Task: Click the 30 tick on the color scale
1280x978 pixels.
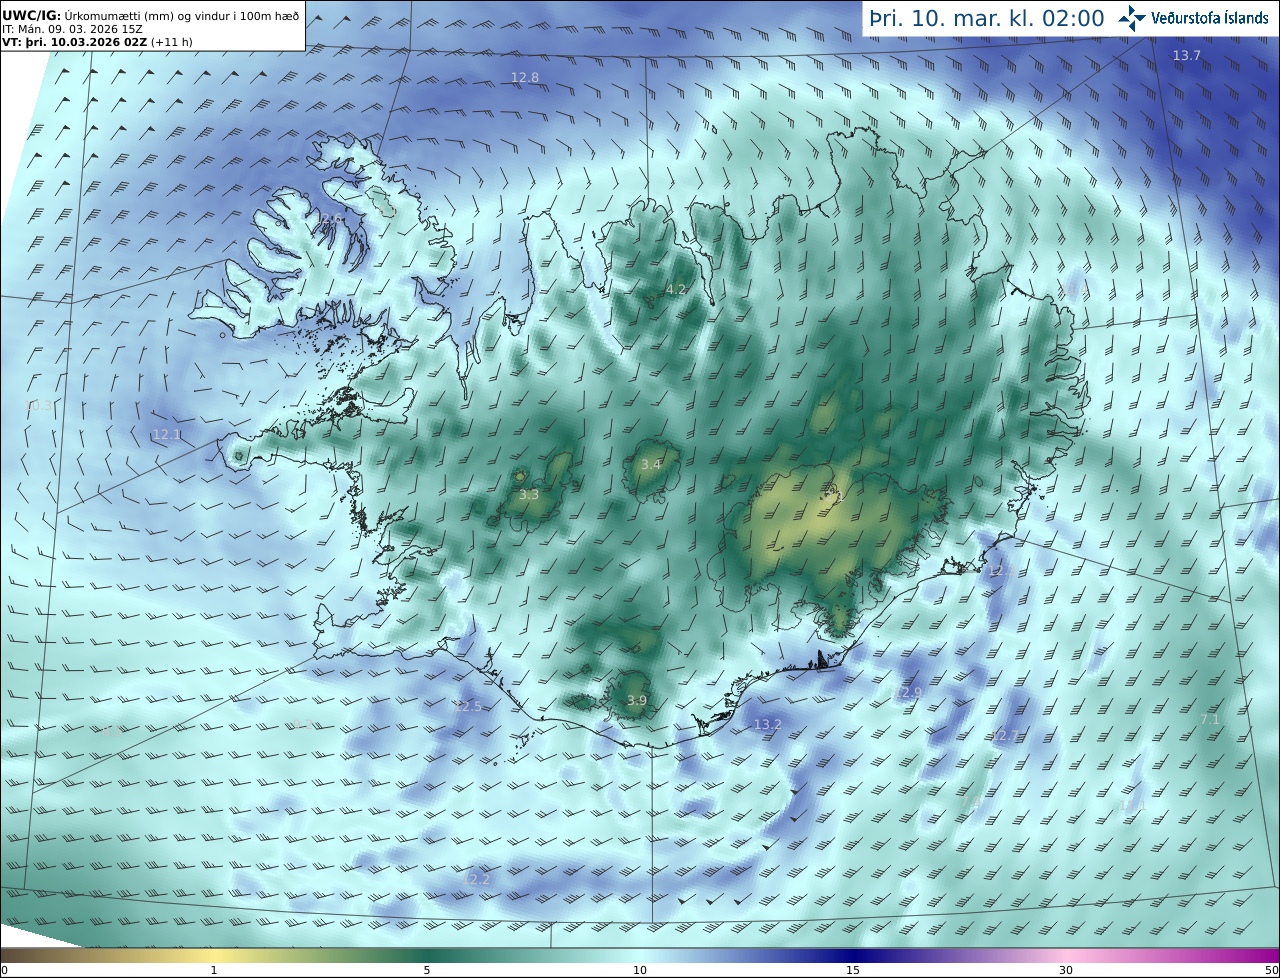Action: 1066,970
